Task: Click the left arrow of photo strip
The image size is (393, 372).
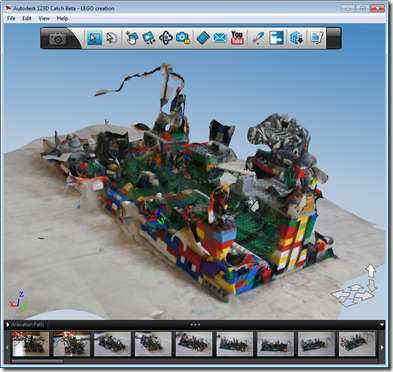Action: point(7,347)
